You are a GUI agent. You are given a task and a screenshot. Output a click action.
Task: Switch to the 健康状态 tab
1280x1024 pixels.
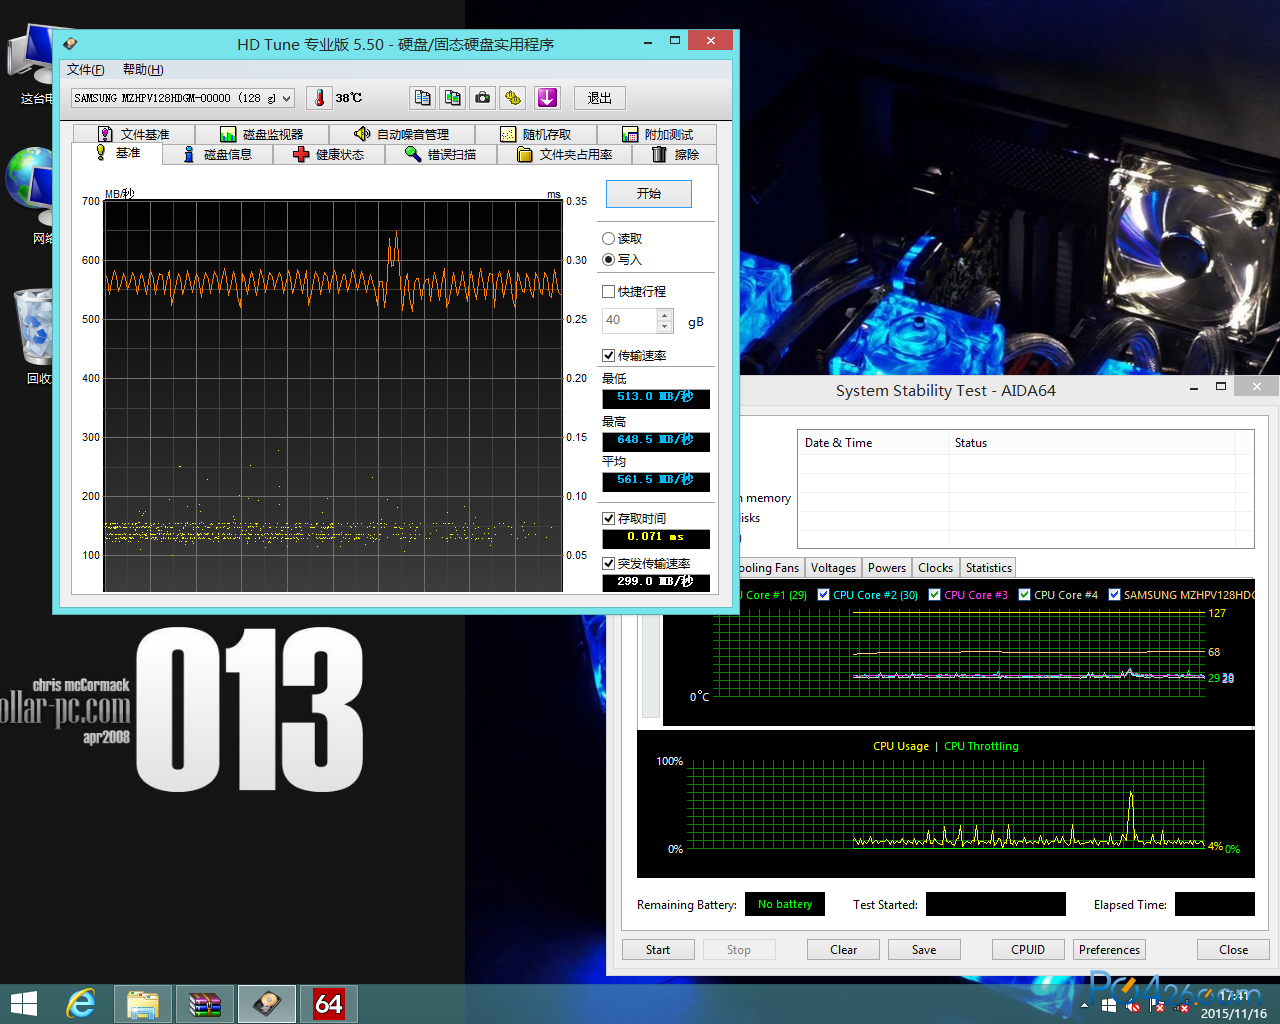pyautogui.click(x=329, y=154)
